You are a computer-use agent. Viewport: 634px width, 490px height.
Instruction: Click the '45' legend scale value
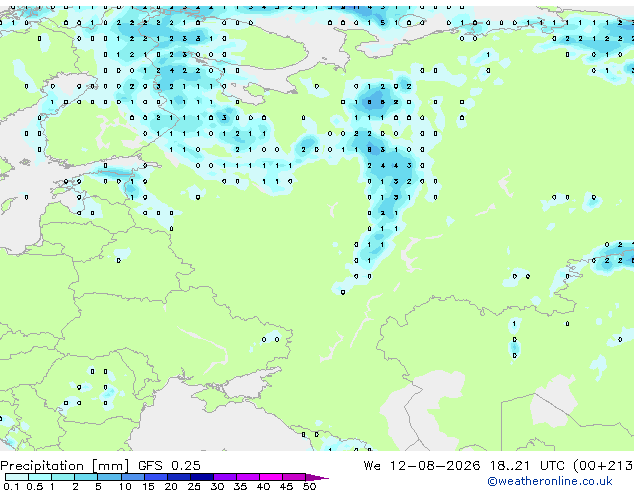[286, 486]
